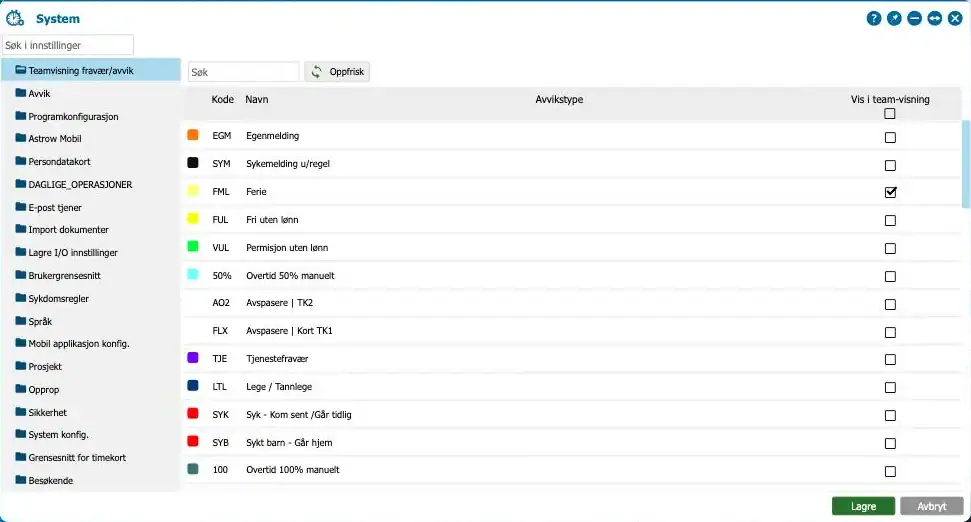Select the Avspasere | Kort TK1 row name
Viewport: 971px width, 522px height.
(x=289, y=331)
